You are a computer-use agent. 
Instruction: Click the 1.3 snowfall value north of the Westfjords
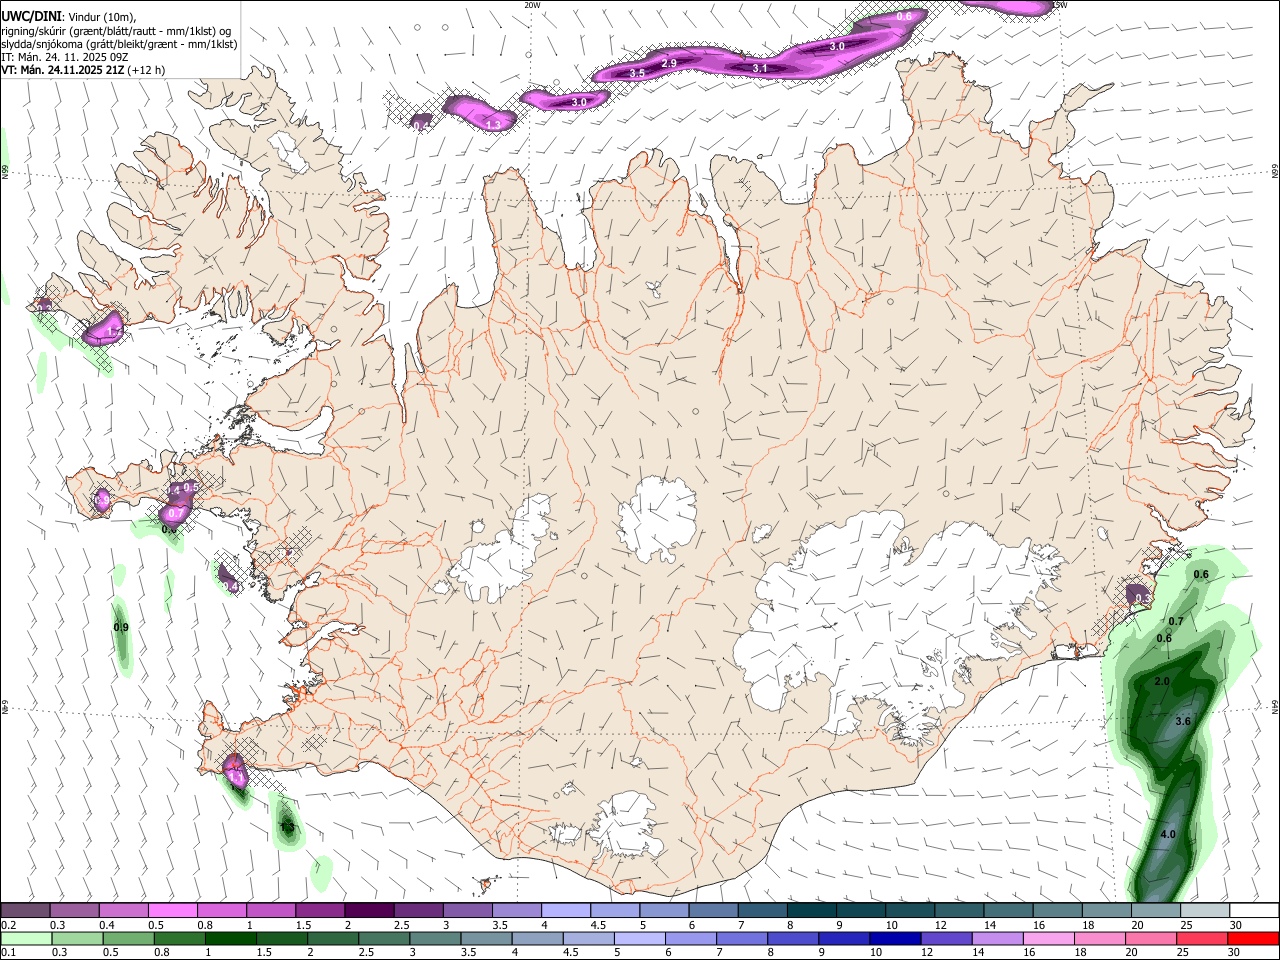(494, 124)
